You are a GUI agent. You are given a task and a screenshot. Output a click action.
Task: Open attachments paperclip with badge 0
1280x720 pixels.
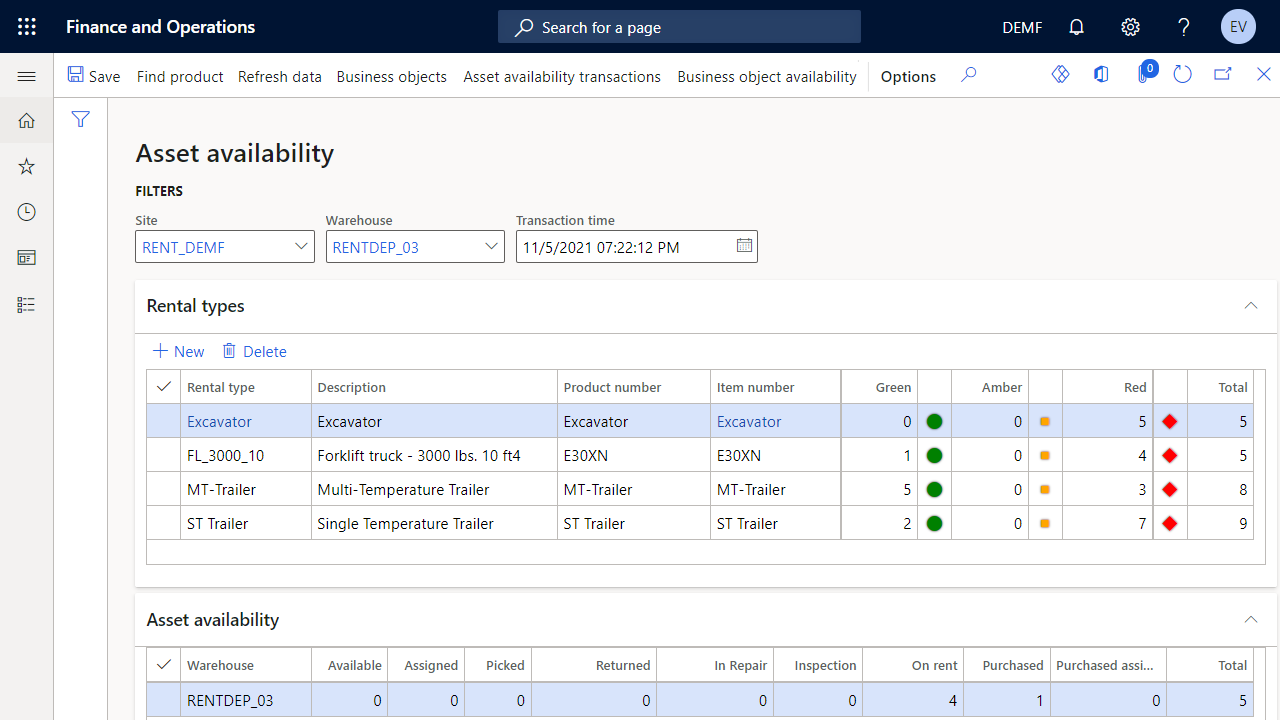click(x=1143, y=74)
